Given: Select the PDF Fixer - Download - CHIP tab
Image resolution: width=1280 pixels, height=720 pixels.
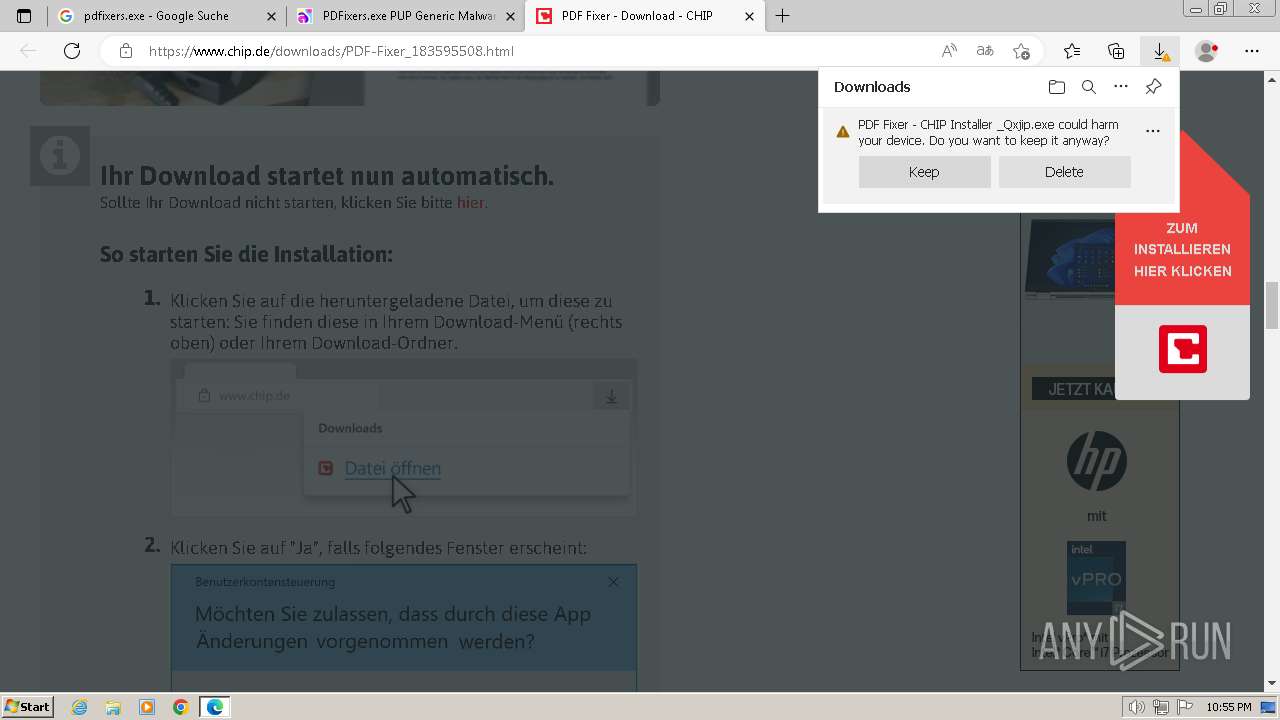Looking at the screenshot, I should click(x=644, y=16).
